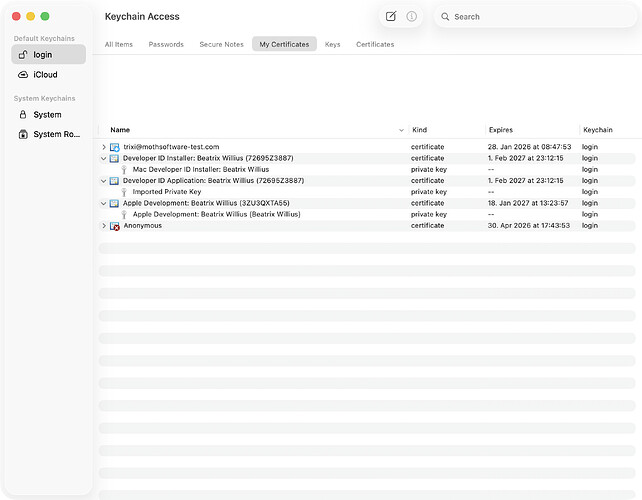Select row trixi@mothsoftware-test.com

click(367, 147)
